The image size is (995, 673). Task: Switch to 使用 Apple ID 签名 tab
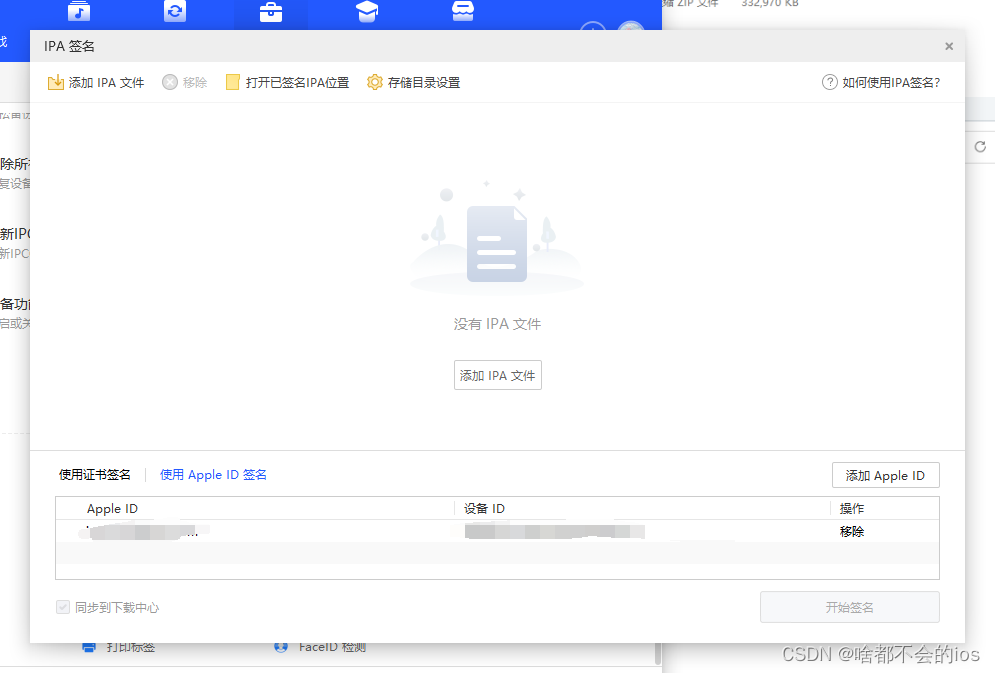[213, 474]
